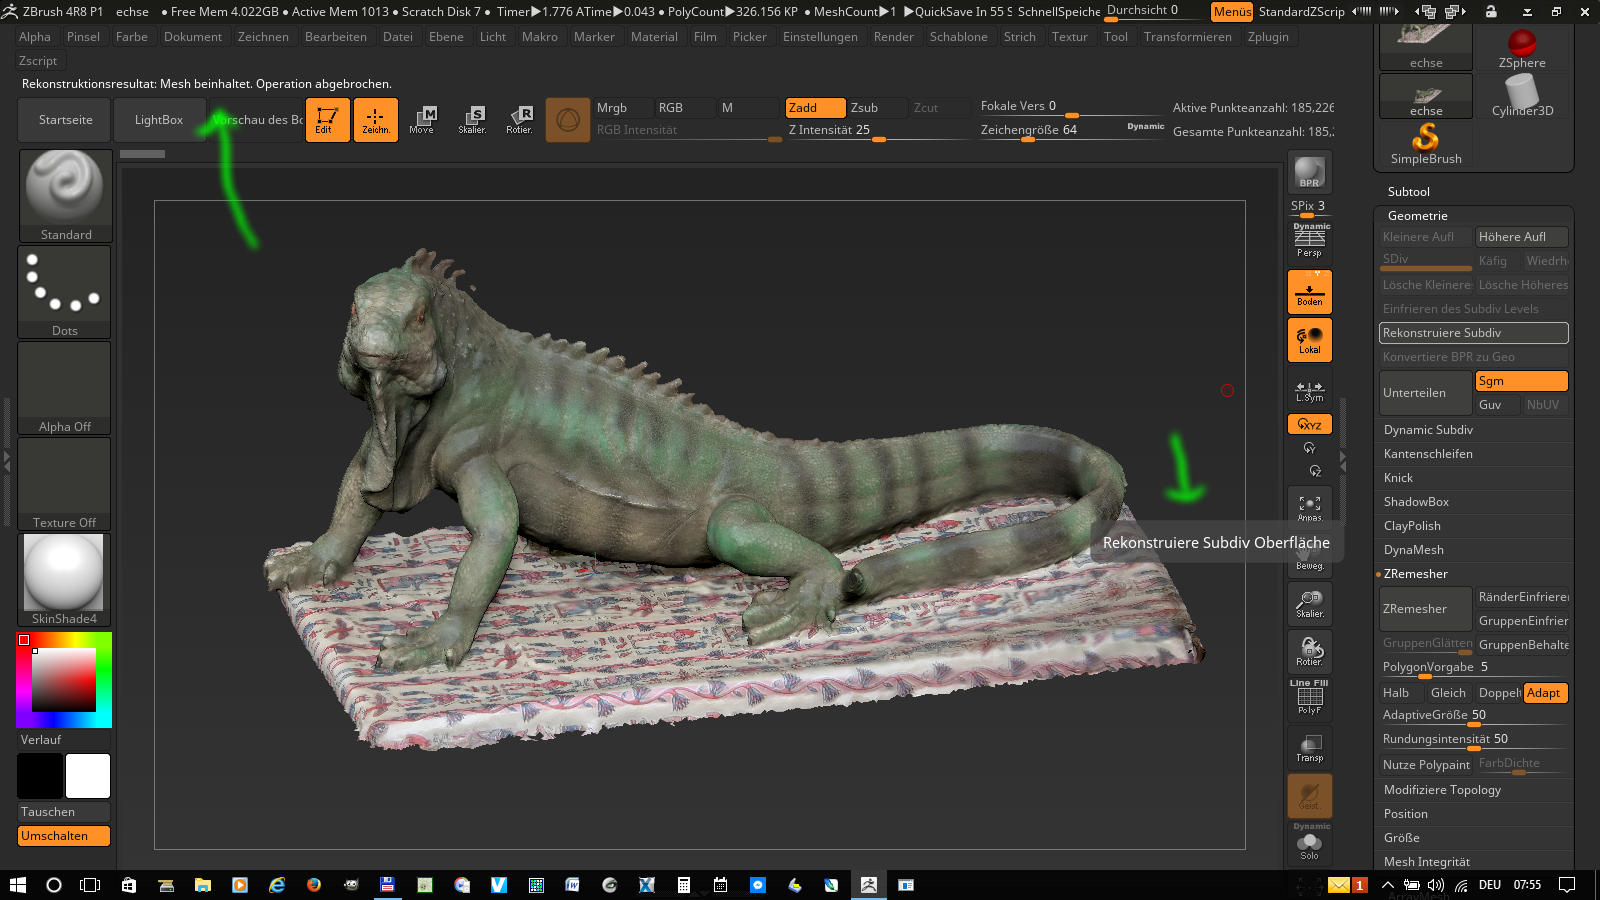Screen dimensions: 1600x900
Task: Open LightBox browser
Action: click(x=159, y=120)
